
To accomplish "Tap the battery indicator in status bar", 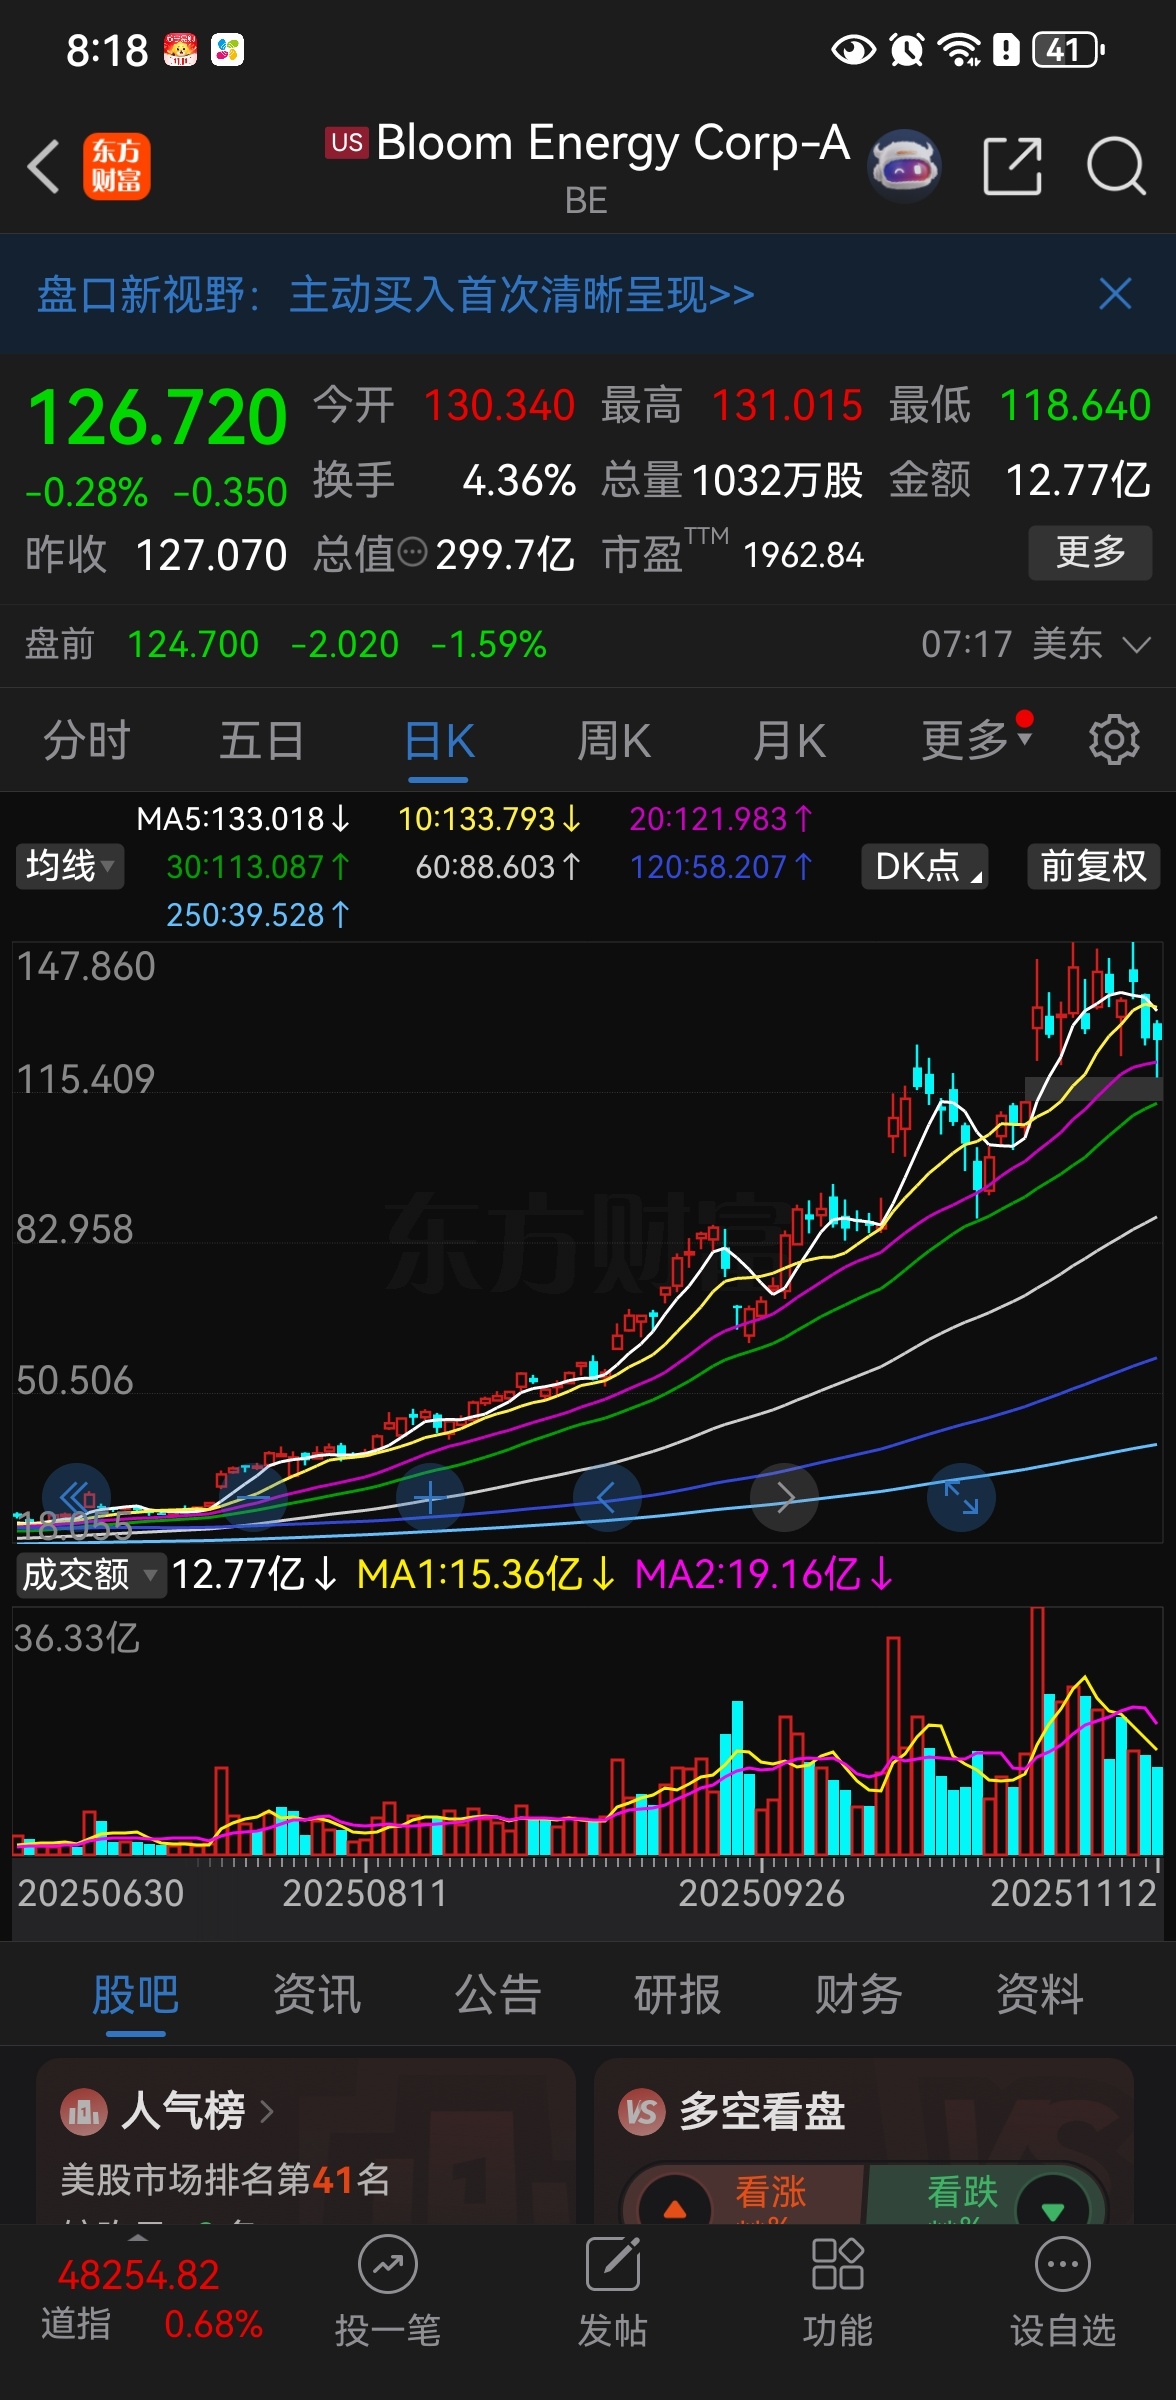I will [1068, 49].
